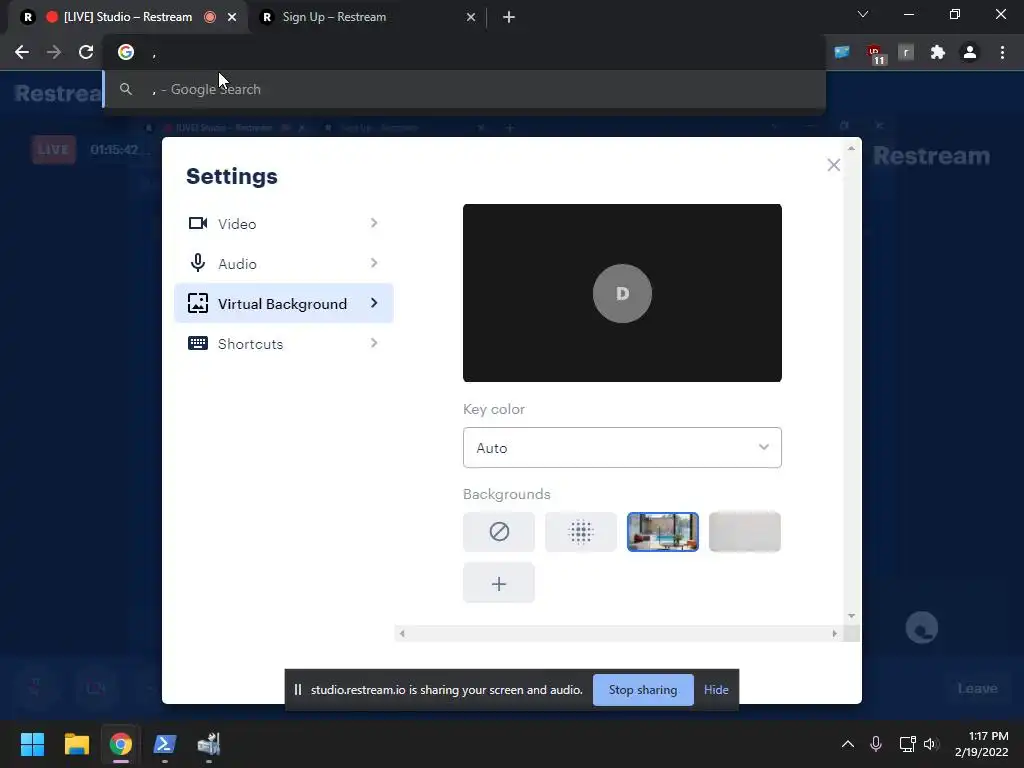Open the tab search dropdown arrow
1024x768 pixels.
point(863,14)
